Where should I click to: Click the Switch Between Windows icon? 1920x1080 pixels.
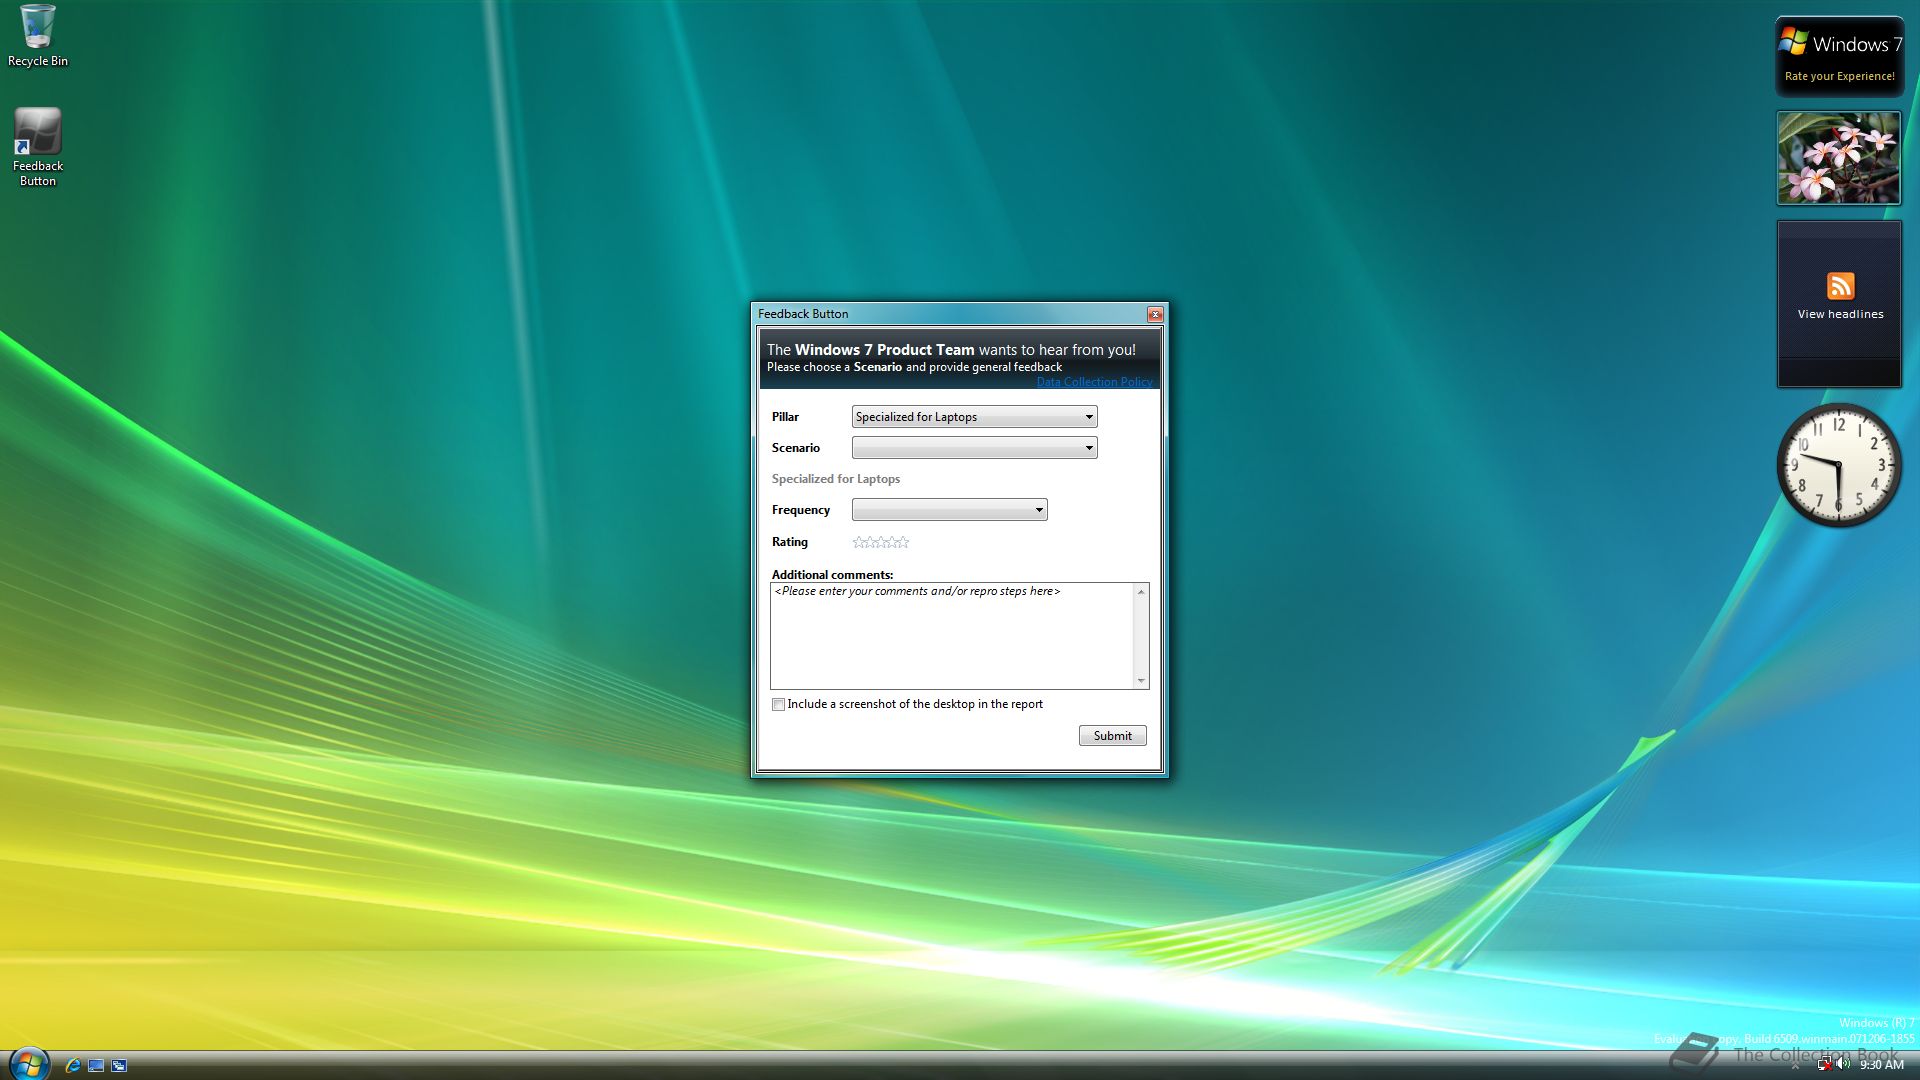click(119, 1065)
